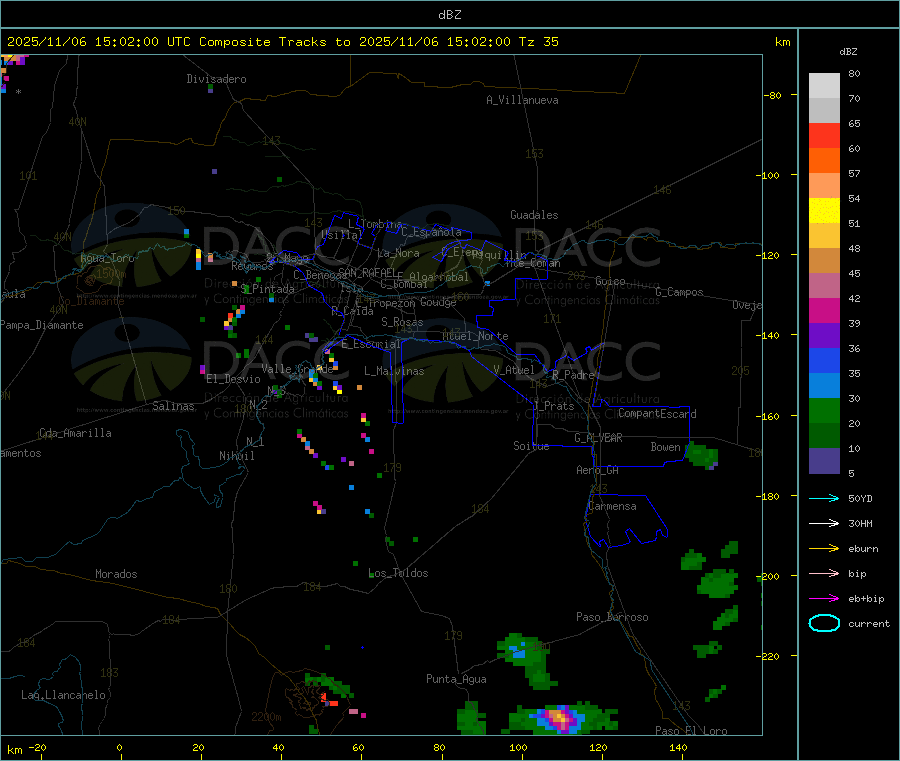This screenshot has width=900, height=761.
Task: Click the cyan 'current' ellipse legend symbol
Action: 824,623
